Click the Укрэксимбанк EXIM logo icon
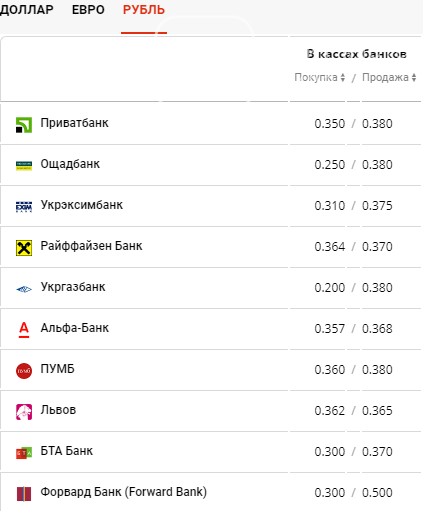This screenshot has height=512, width=423. pos(24,207)
